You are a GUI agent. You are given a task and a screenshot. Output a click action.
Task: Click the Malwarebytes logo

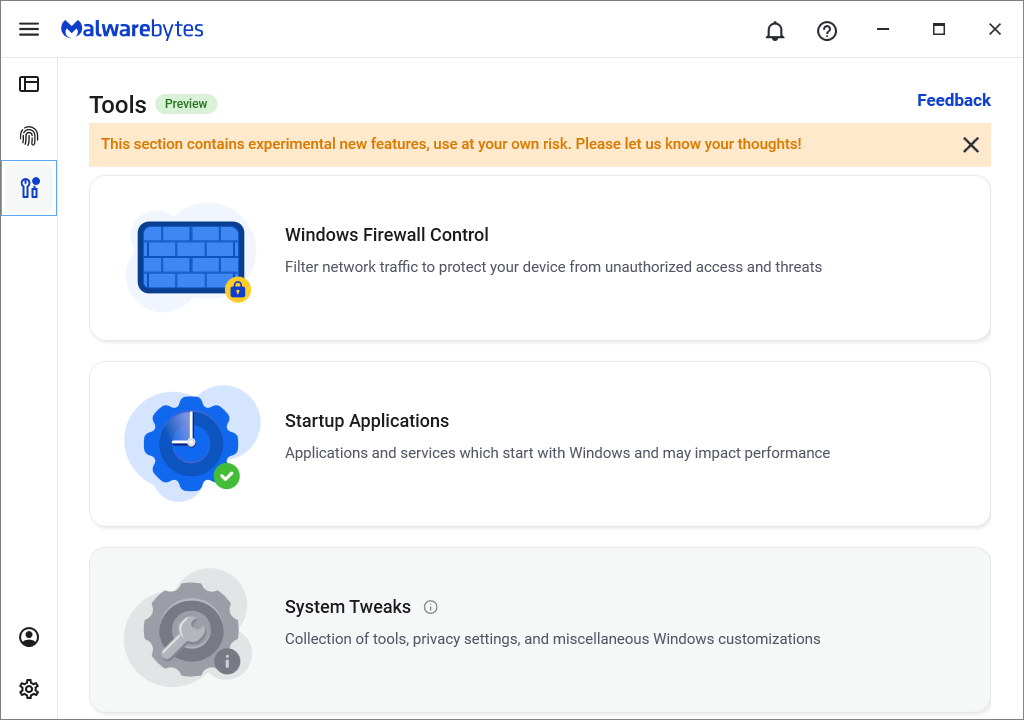[x=132, y=29]
